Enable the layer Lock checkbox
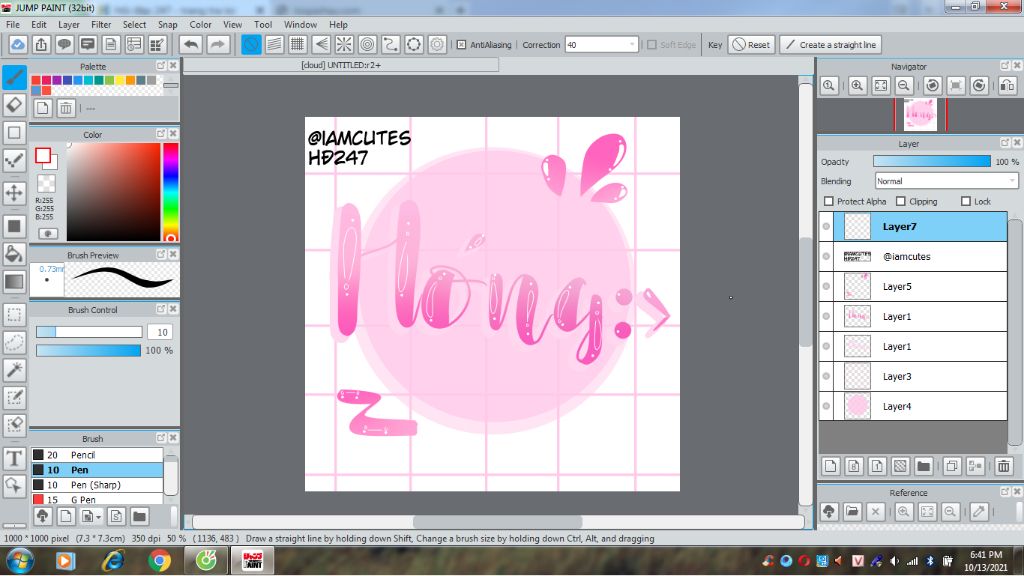Viewport: 1024px width, 576px height. tap(966, 201)
